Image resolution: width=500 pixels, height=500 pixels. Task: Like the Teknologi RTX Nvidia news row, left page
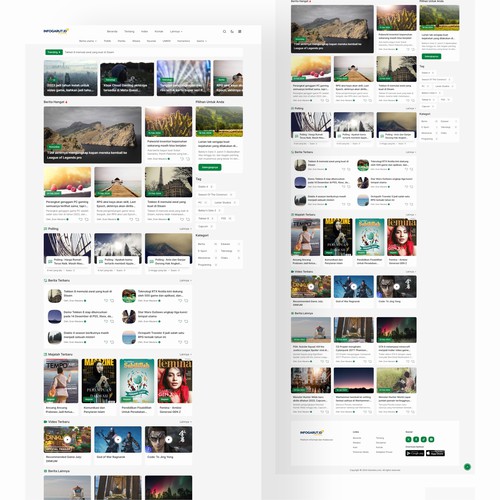tap(180, 301)
